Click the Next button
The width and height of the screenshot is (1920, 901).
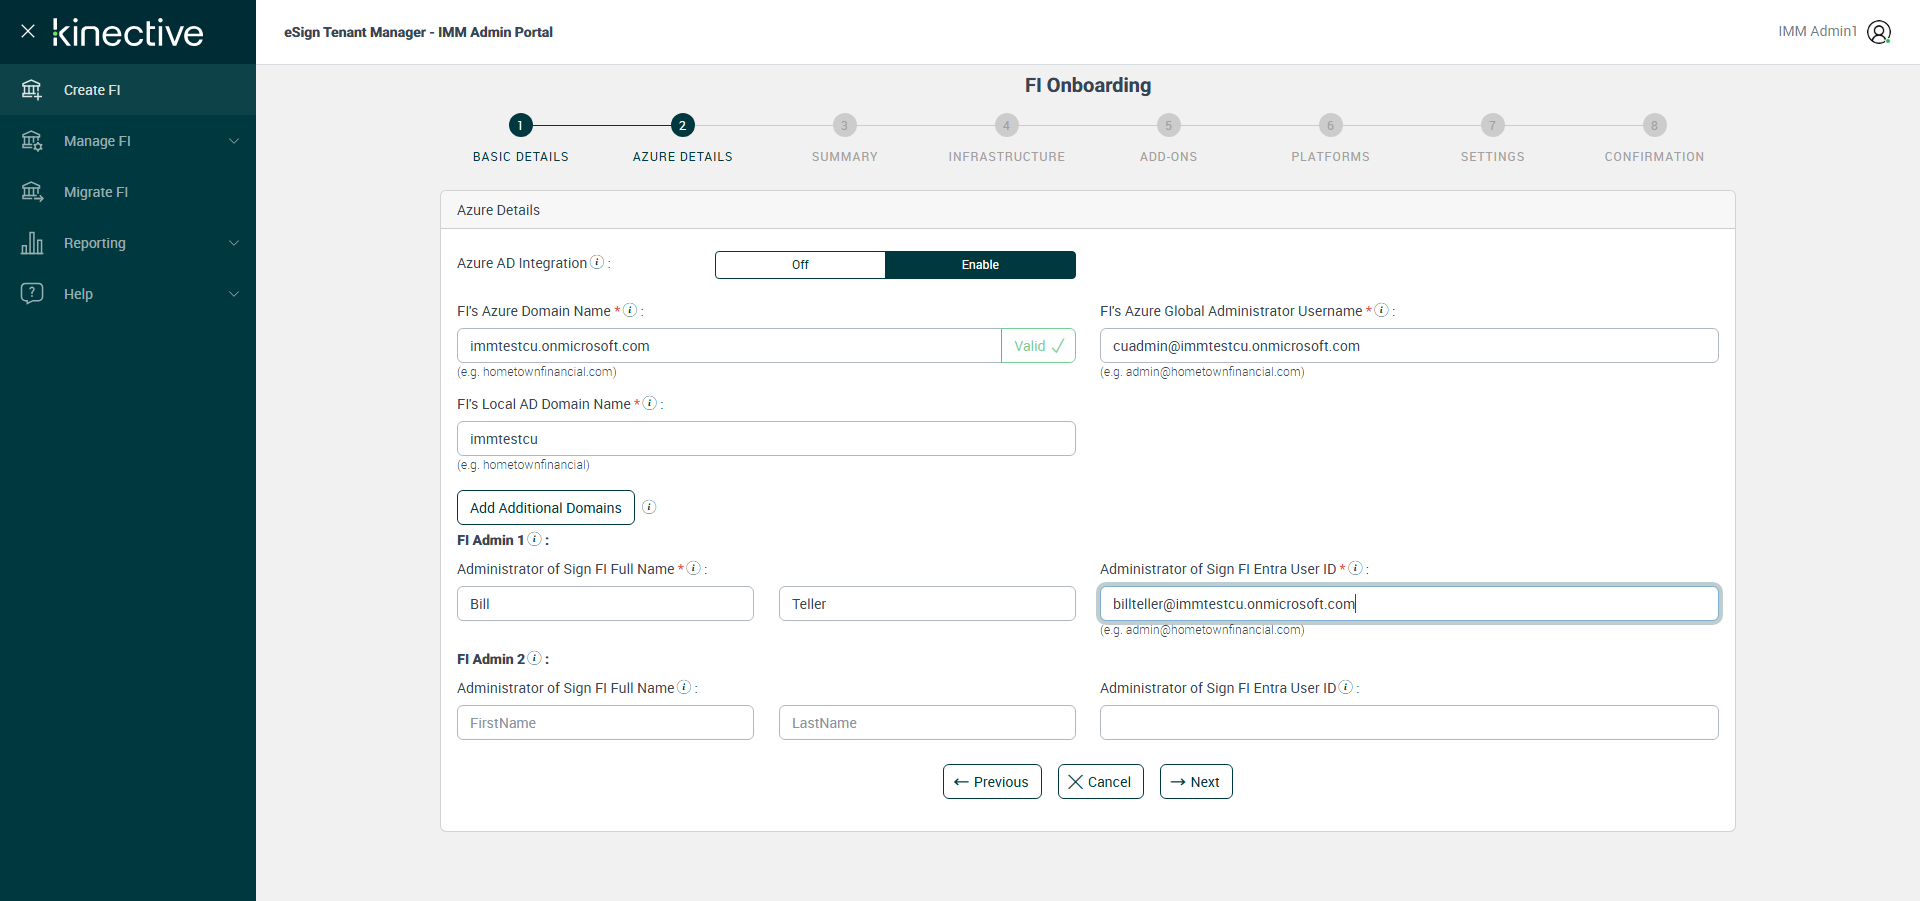point(1196,782)
